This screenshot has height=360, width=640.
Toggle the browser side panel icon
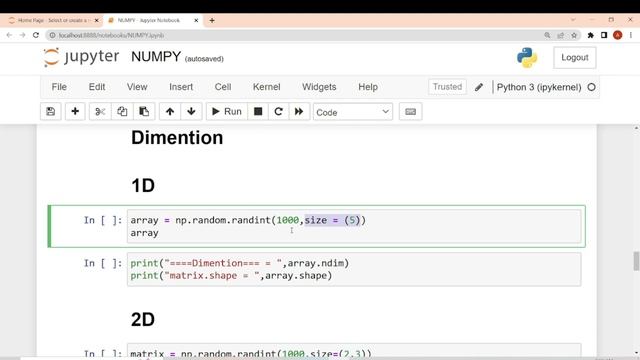[x=604, y=36]
